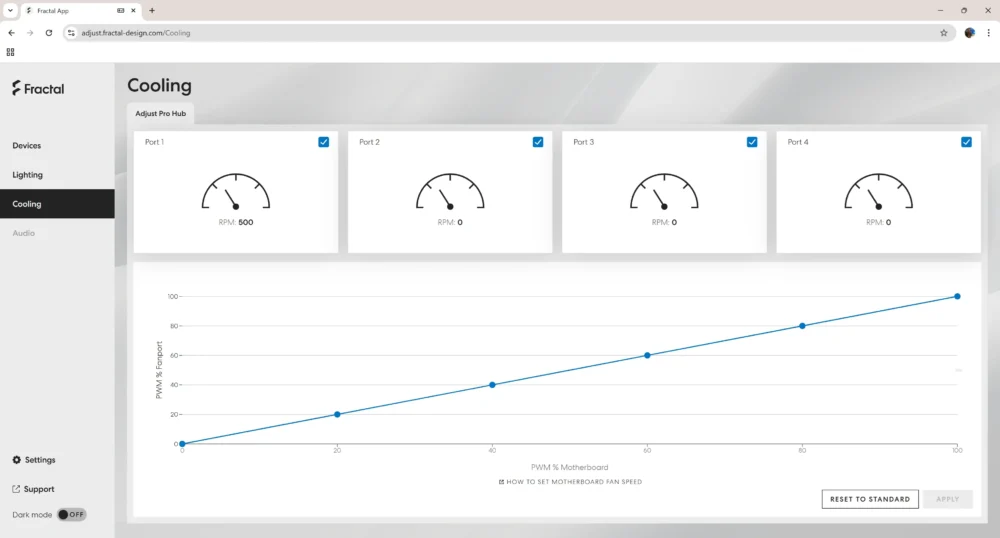Click Reset to Standard button
The image size is (1000, 538).
pos(870,499)
